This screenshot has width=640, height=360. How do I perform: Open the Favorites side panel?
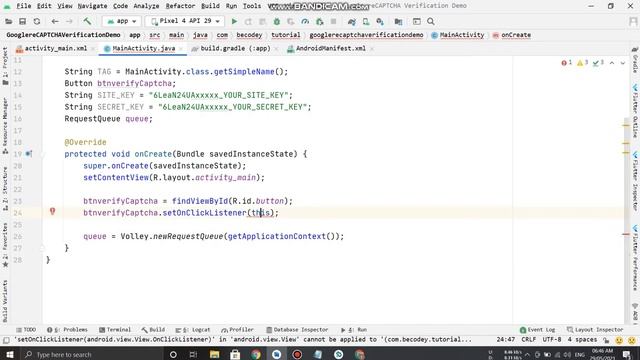(5, 245)
